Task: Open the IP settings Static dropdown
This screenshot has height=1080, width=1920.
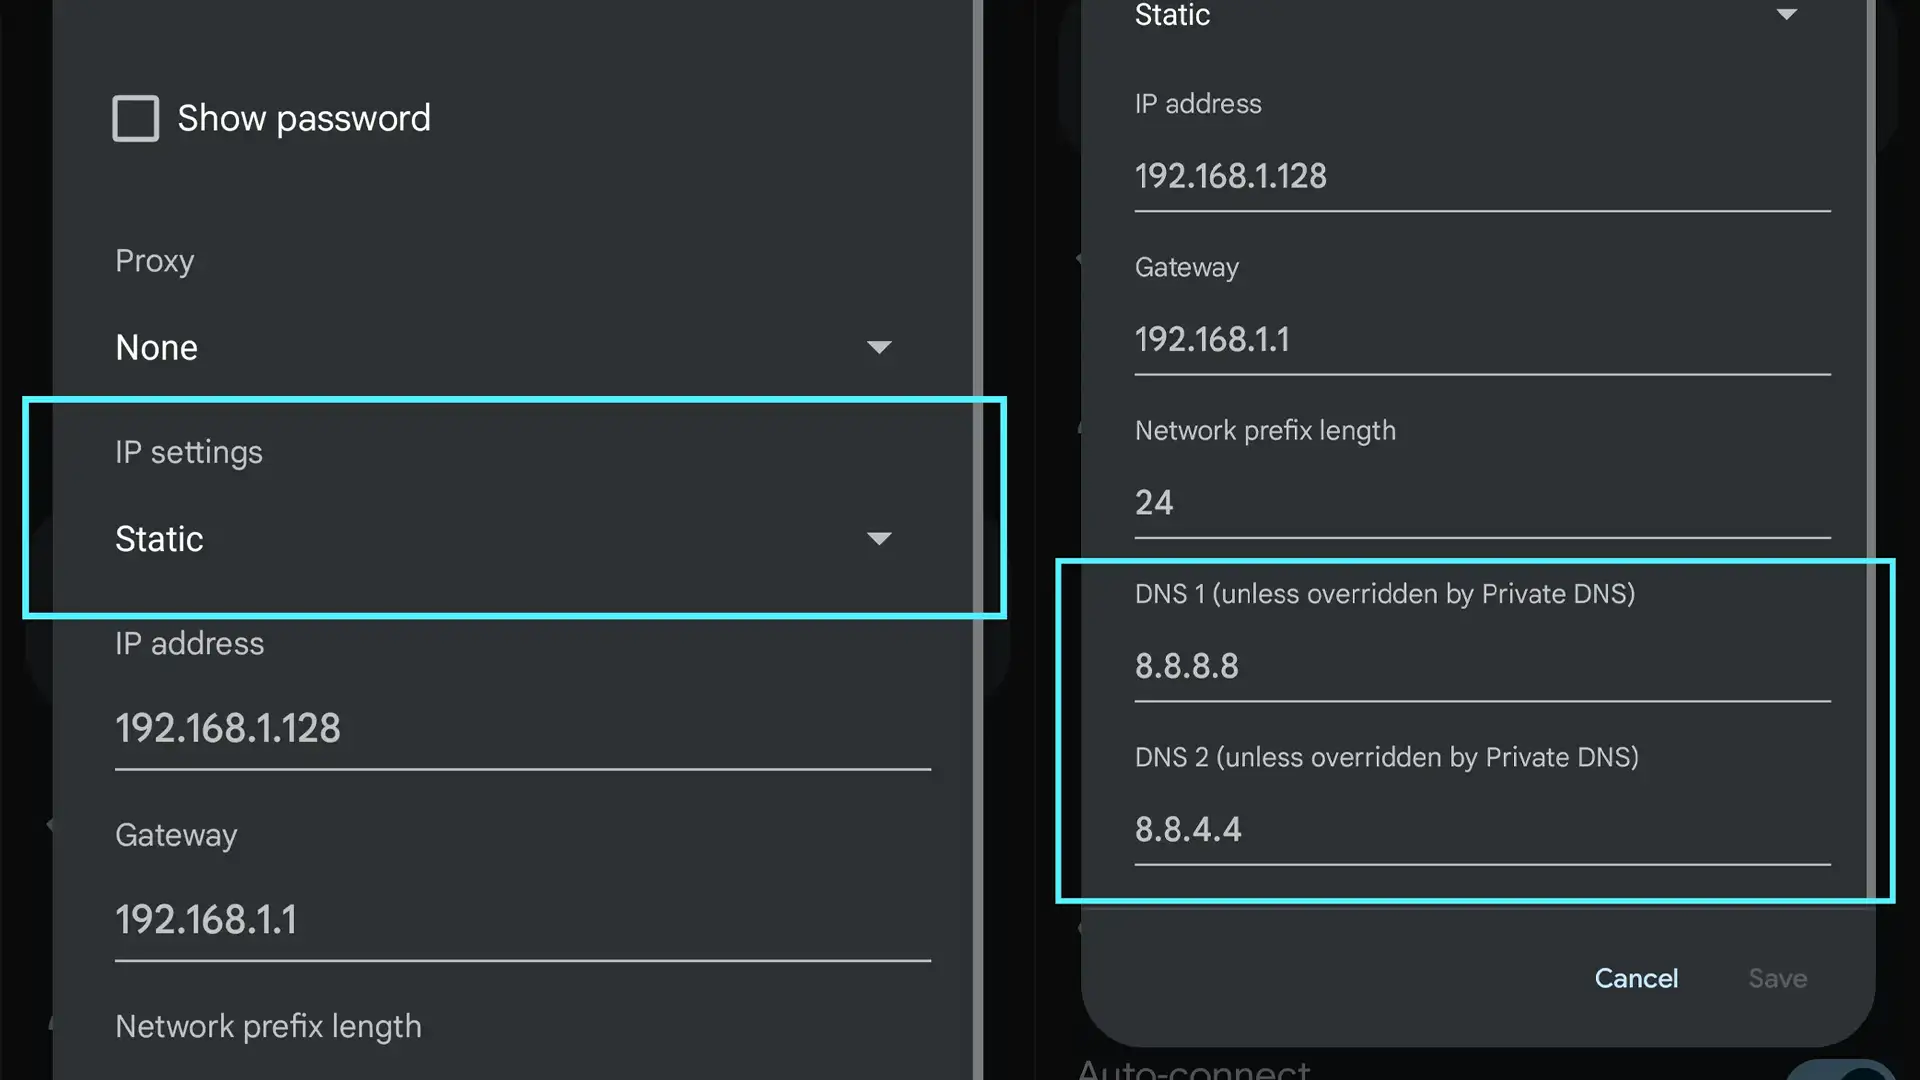Action: (500, 539)
